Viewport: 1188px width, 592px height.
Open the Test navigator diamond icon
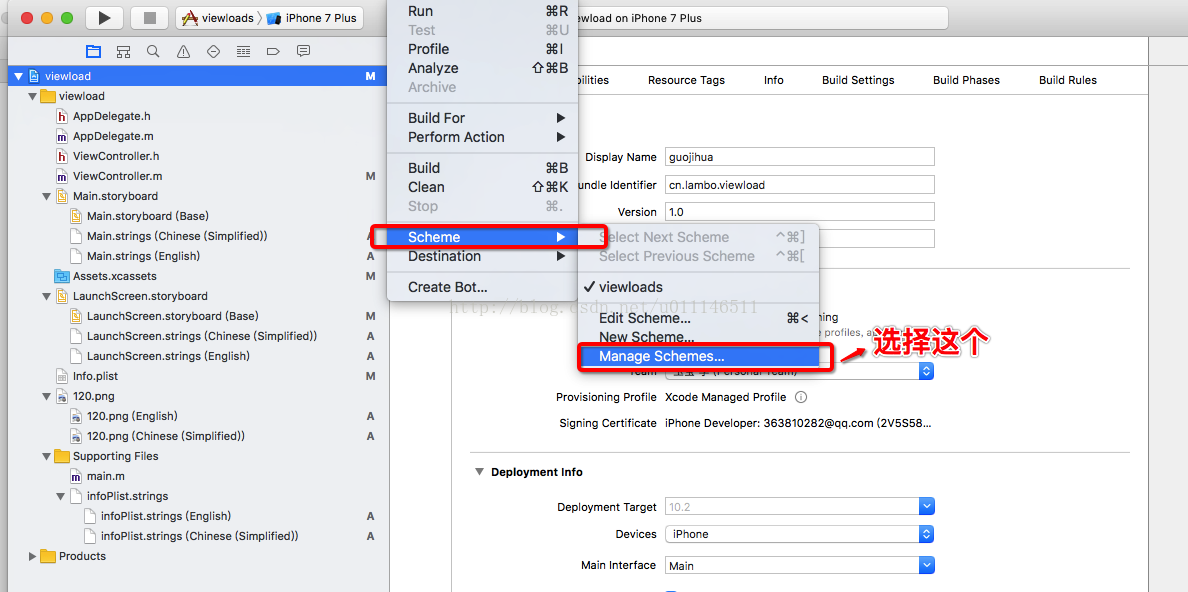(x=213, y=52)
